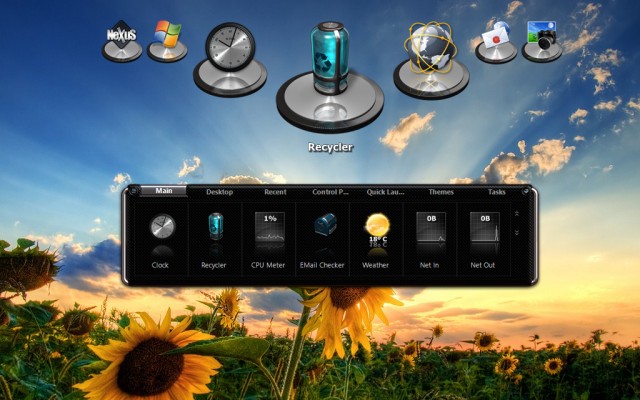
Task: Open the Weather sun icon
Action: [x=377, y=225]
